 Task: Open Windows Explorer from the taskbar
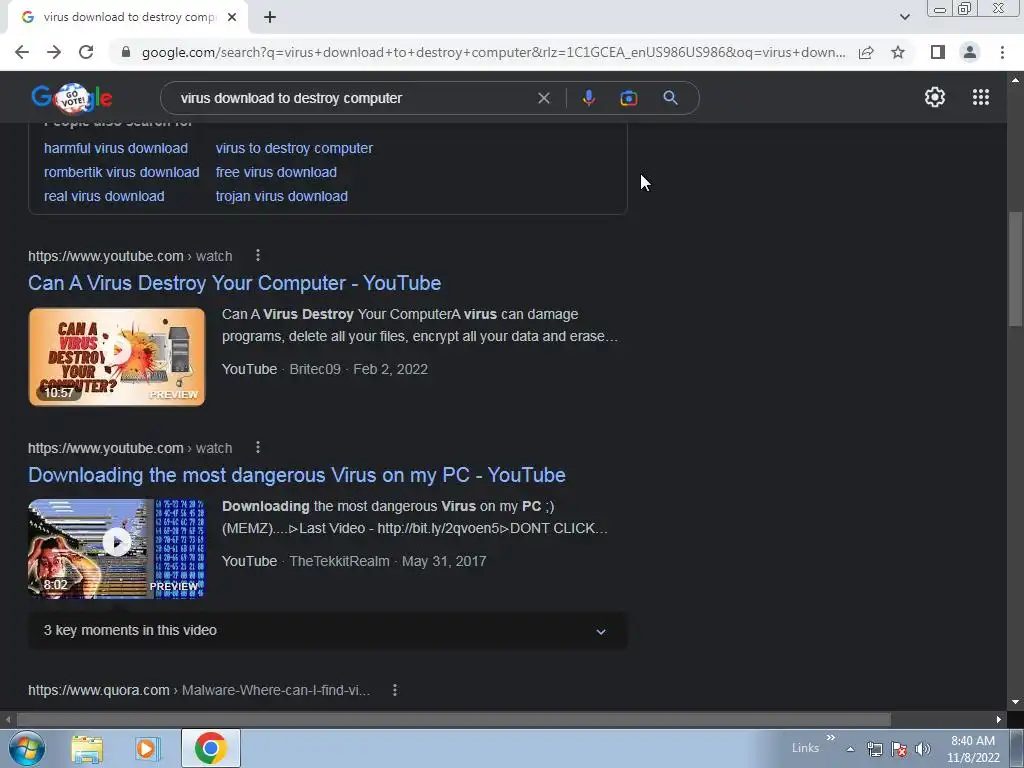point(87,748)
